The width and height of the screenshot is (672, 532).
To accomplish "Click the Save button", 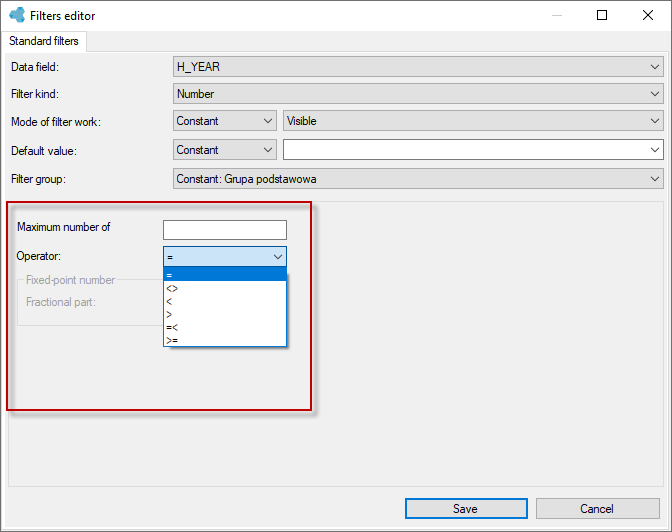I will pyautogui.click(x=466, y=508).
